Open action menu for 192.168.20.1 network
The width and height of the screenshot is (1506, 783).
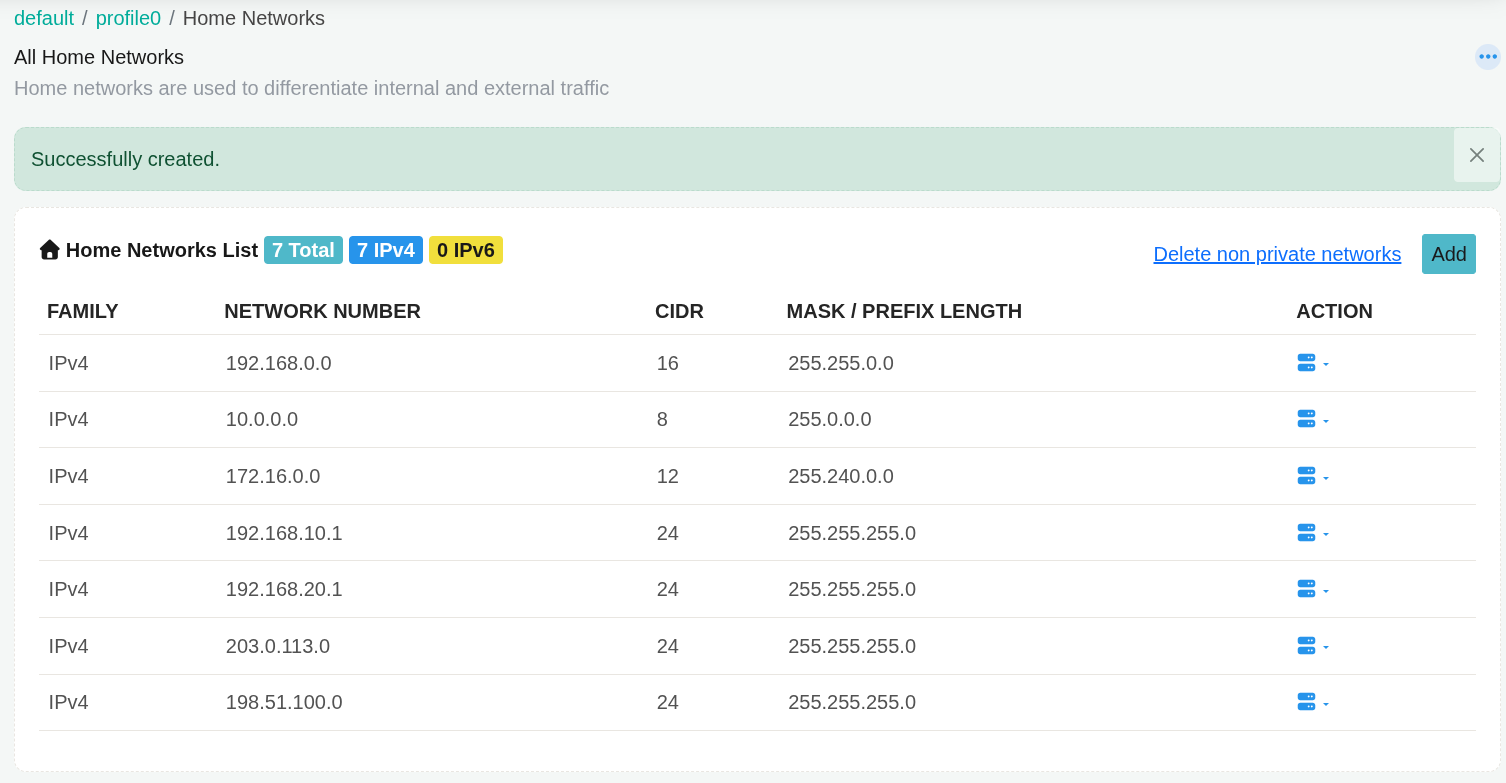click(1313, 589)
